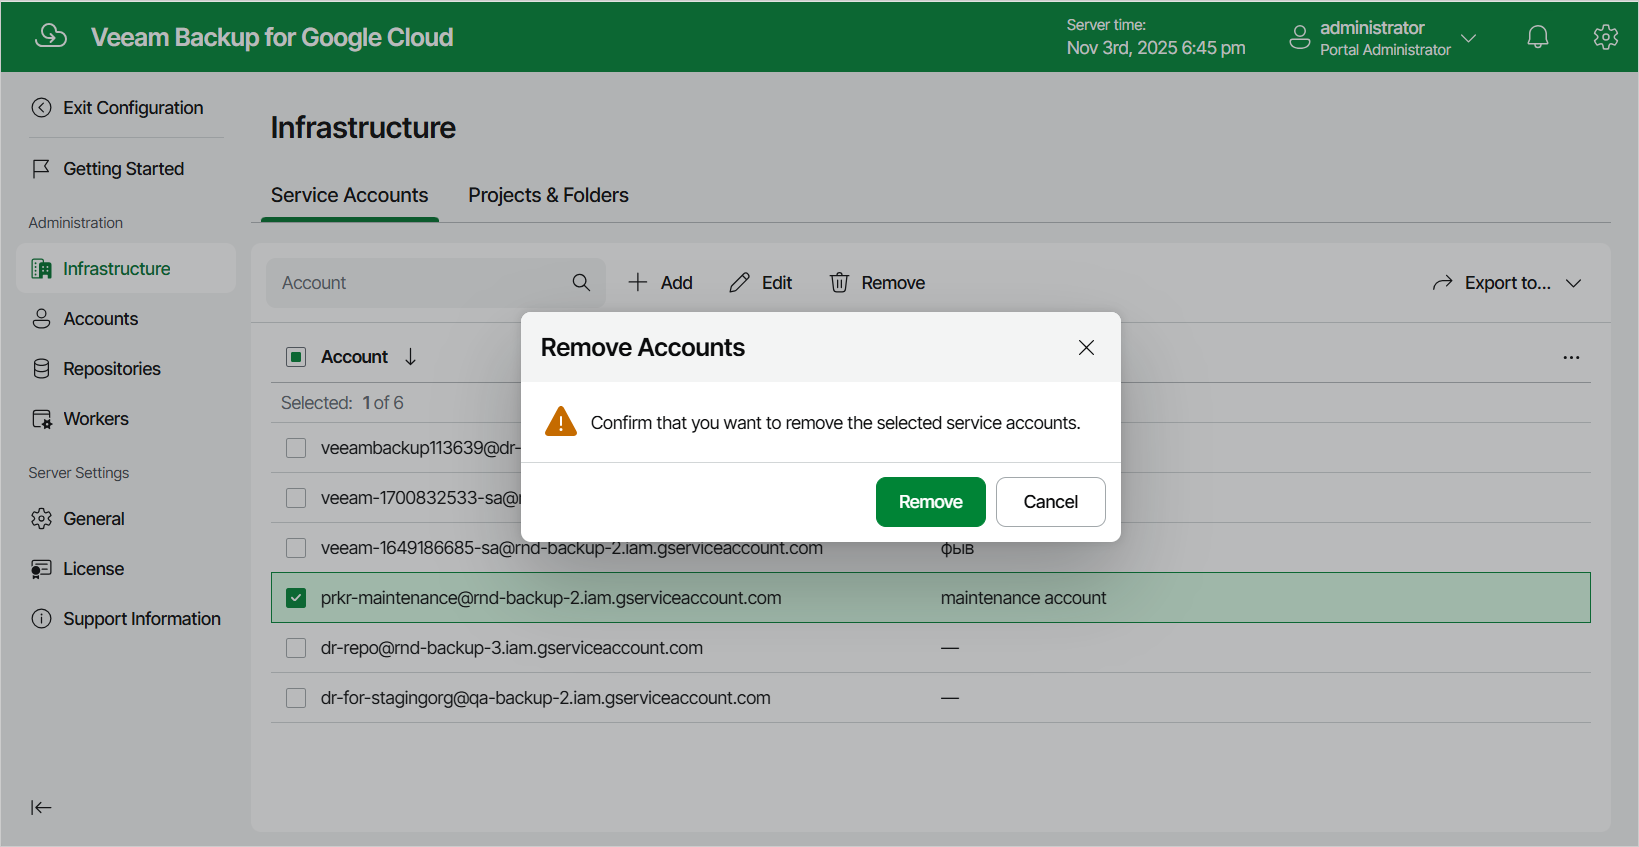The image size is (1639, 847).
Task: Open Getting Started in the sidebar
Action: [x=126, y=169]
